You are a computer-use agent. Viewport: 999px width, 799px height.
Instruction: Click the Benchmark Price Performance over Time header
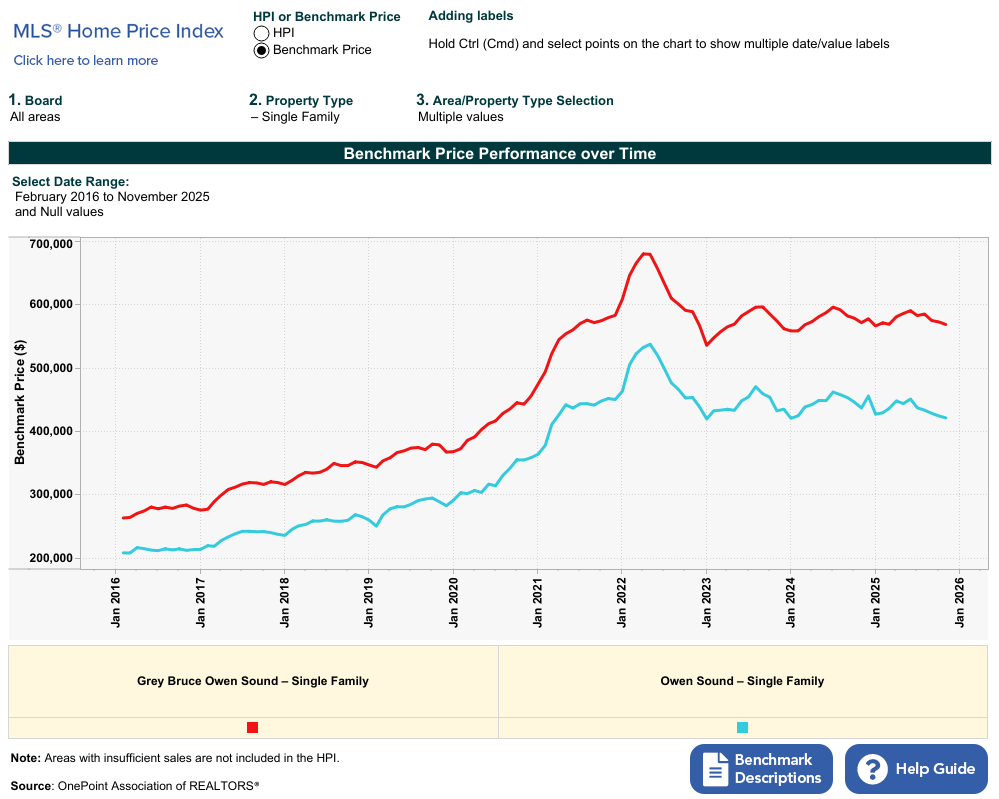pos(499,154)
